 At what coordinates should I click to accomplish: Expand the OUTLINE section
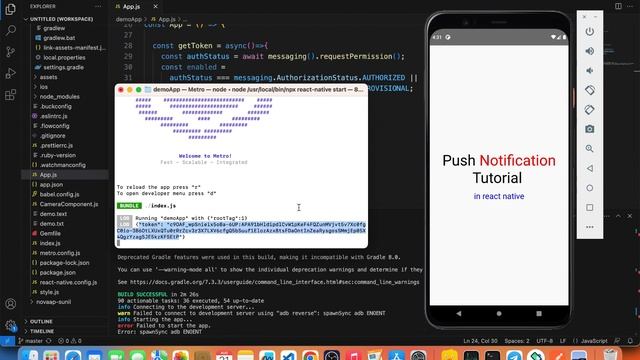tap(41, 321)
